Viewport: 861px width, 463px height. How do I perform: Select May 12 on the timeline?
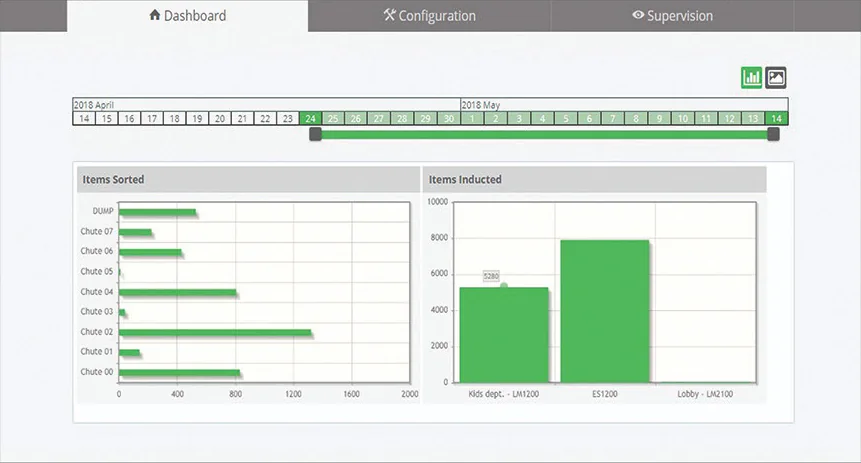729,118
